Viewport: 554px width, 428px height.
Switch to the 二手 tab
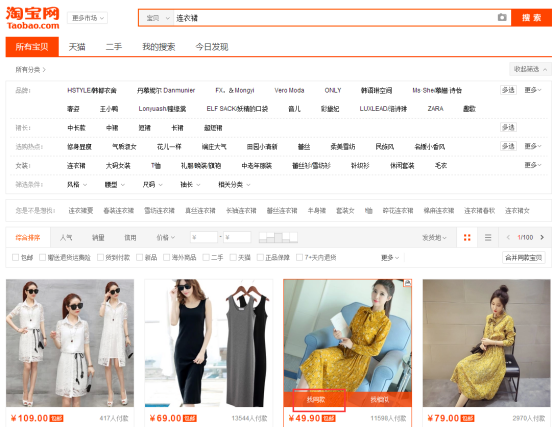coord(114,47)
